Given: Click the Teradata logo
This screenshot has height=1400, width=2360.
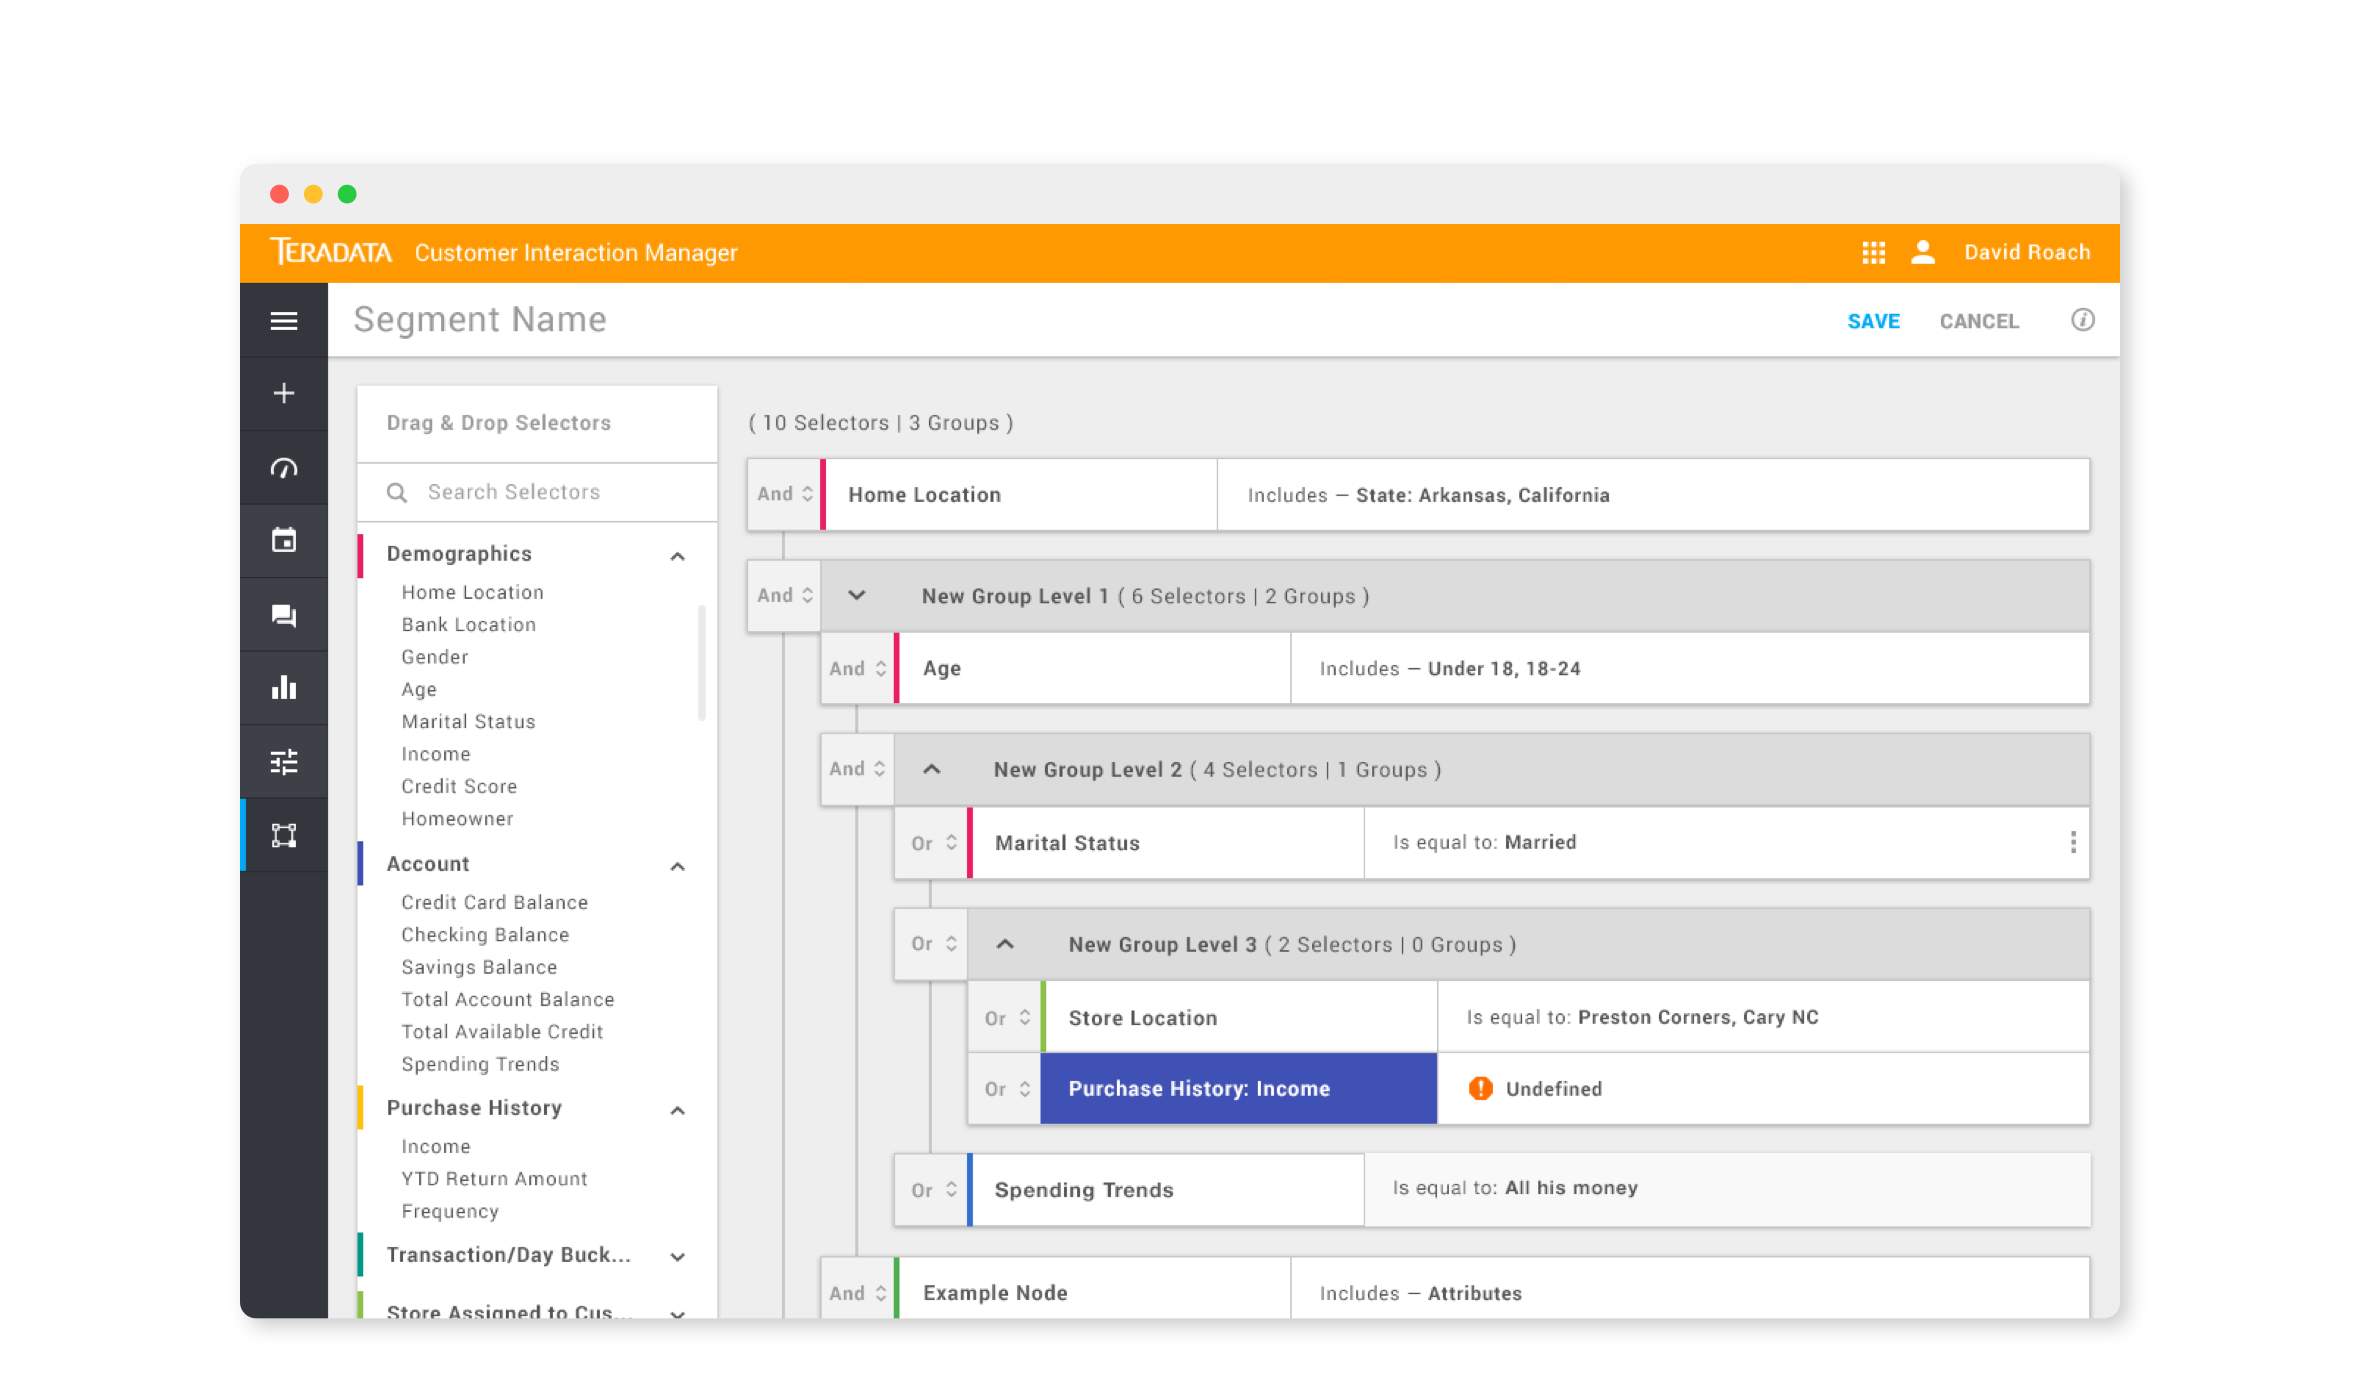Looking at the screenshot, I should 331,252.
